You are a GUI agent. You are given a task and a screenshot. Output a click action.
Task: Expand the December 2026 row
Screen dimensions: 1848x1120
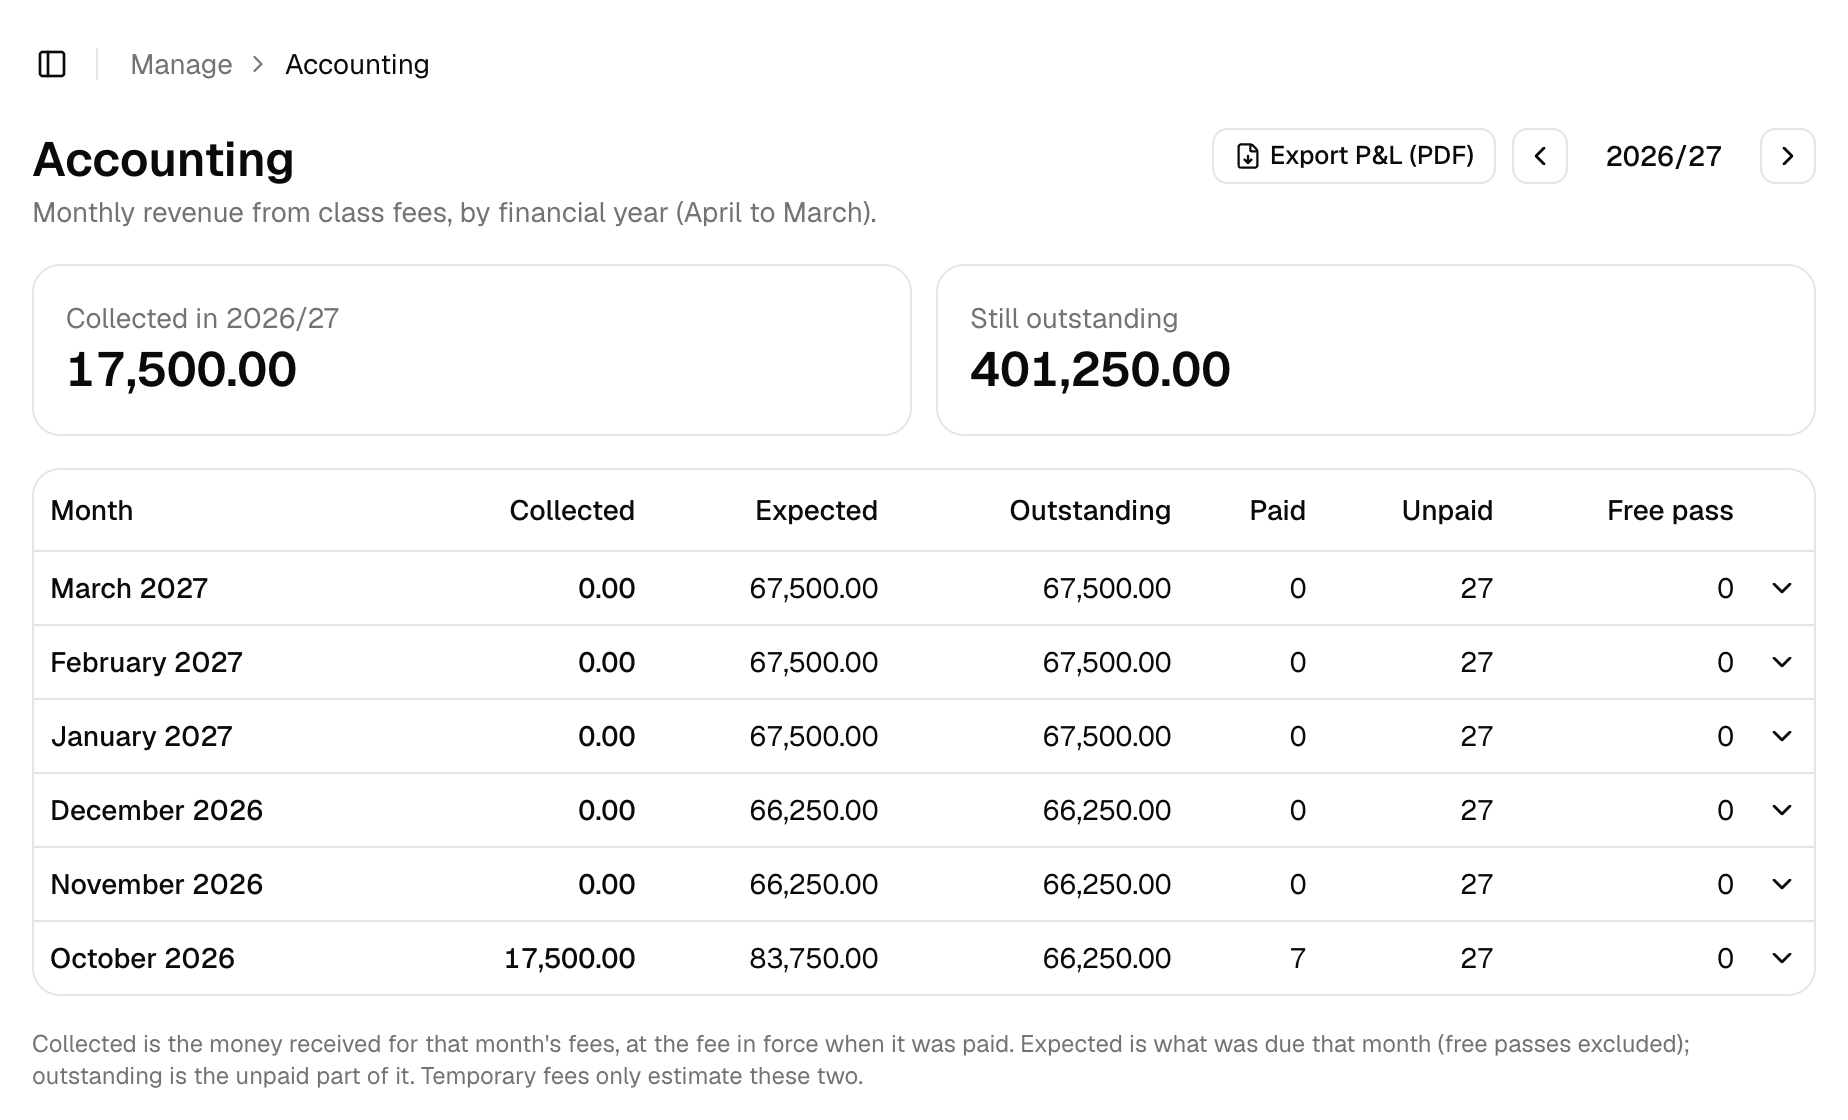click(1782, 810)
